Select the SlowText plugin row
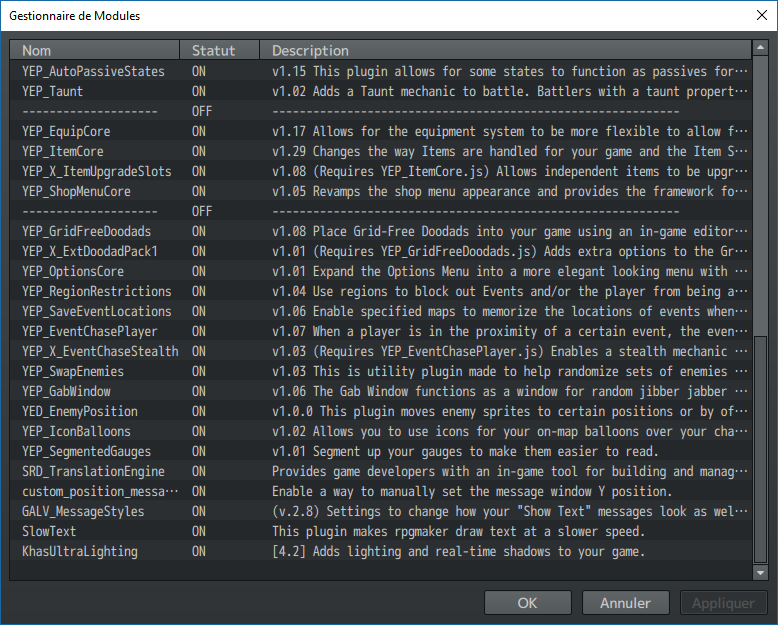 (381, 531)
